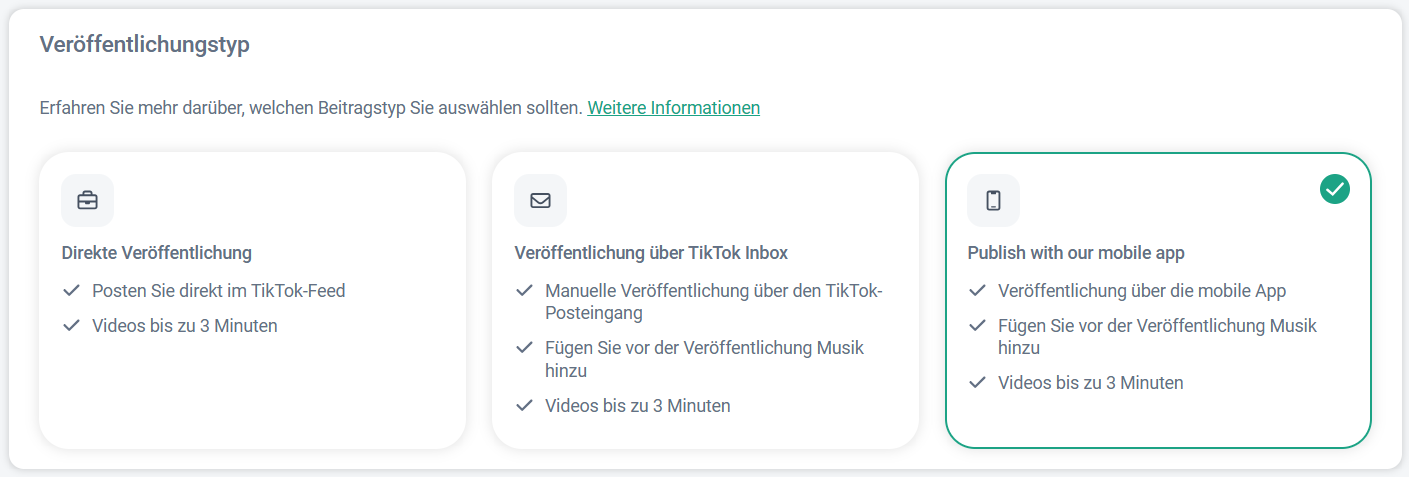The height and width of the screenshot is (477, 1409).
Task: Click 'Videos bis zu 3 Minuten' in mobile app card
Action: (x=1090, y=382)
